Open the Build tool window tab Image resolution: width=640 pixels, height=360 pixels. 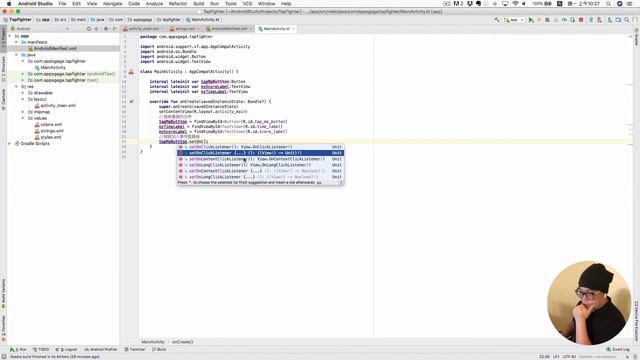(x=159, y=350)
